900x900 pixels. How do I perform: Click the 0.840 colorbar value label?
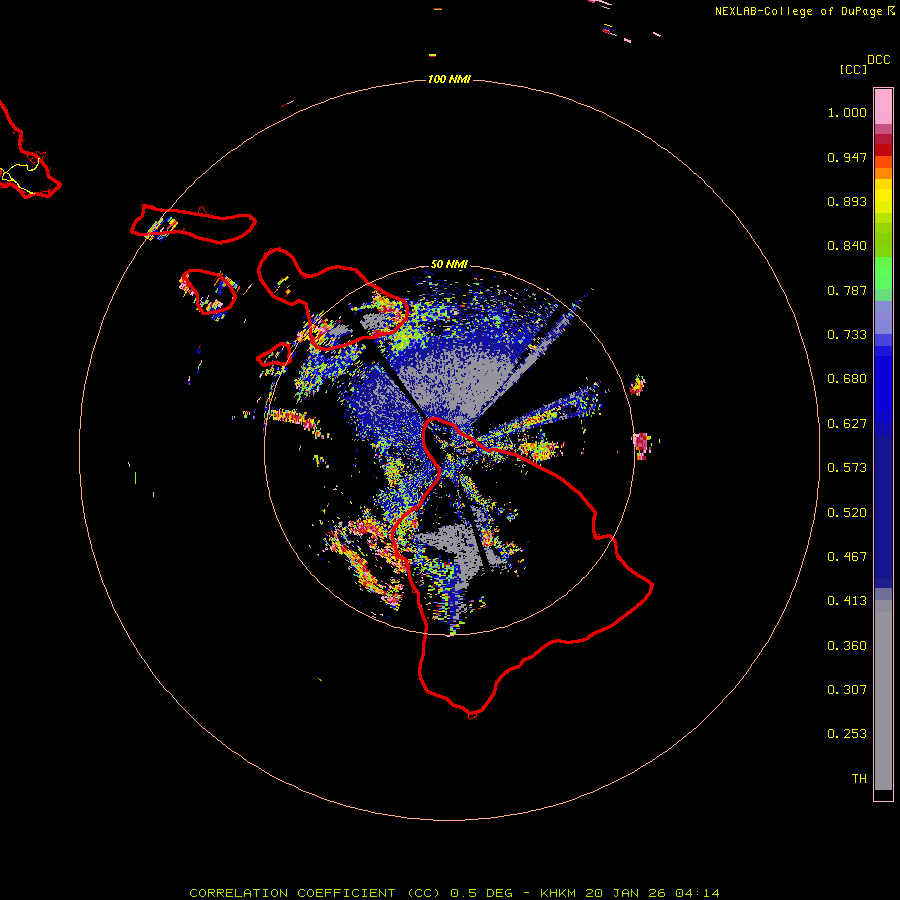point(847,246)
